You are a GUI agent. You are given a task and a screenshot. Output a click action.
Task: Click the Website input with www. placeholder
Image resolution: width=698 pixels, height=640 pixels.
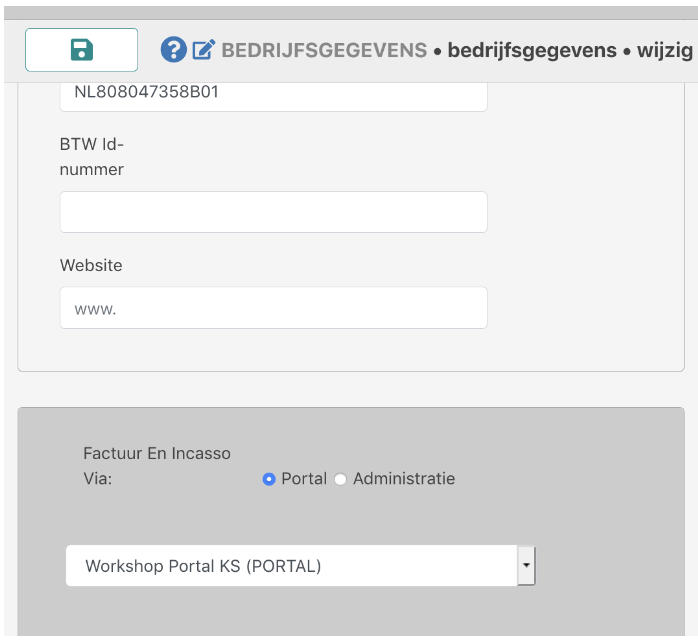coord(273,308)
